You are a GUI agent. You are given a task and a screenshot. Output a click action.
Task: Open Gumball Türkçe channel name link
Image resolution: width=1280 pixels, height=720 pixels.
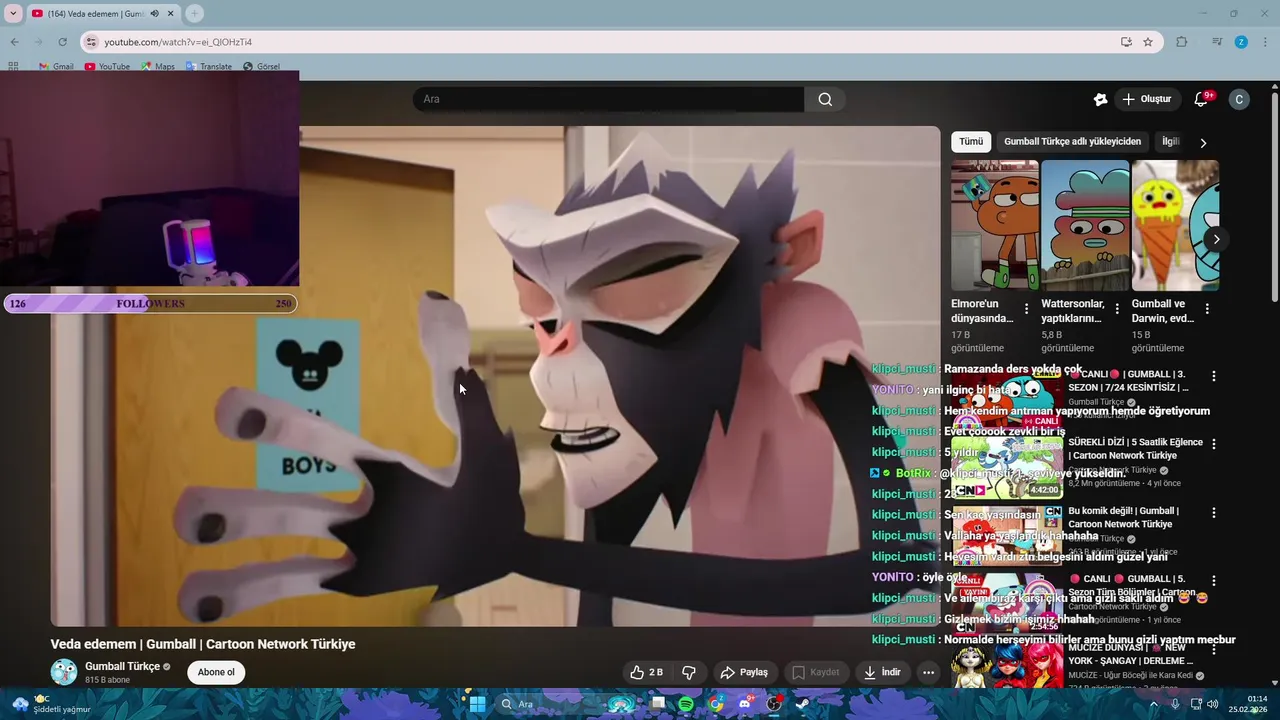[122, 666]
